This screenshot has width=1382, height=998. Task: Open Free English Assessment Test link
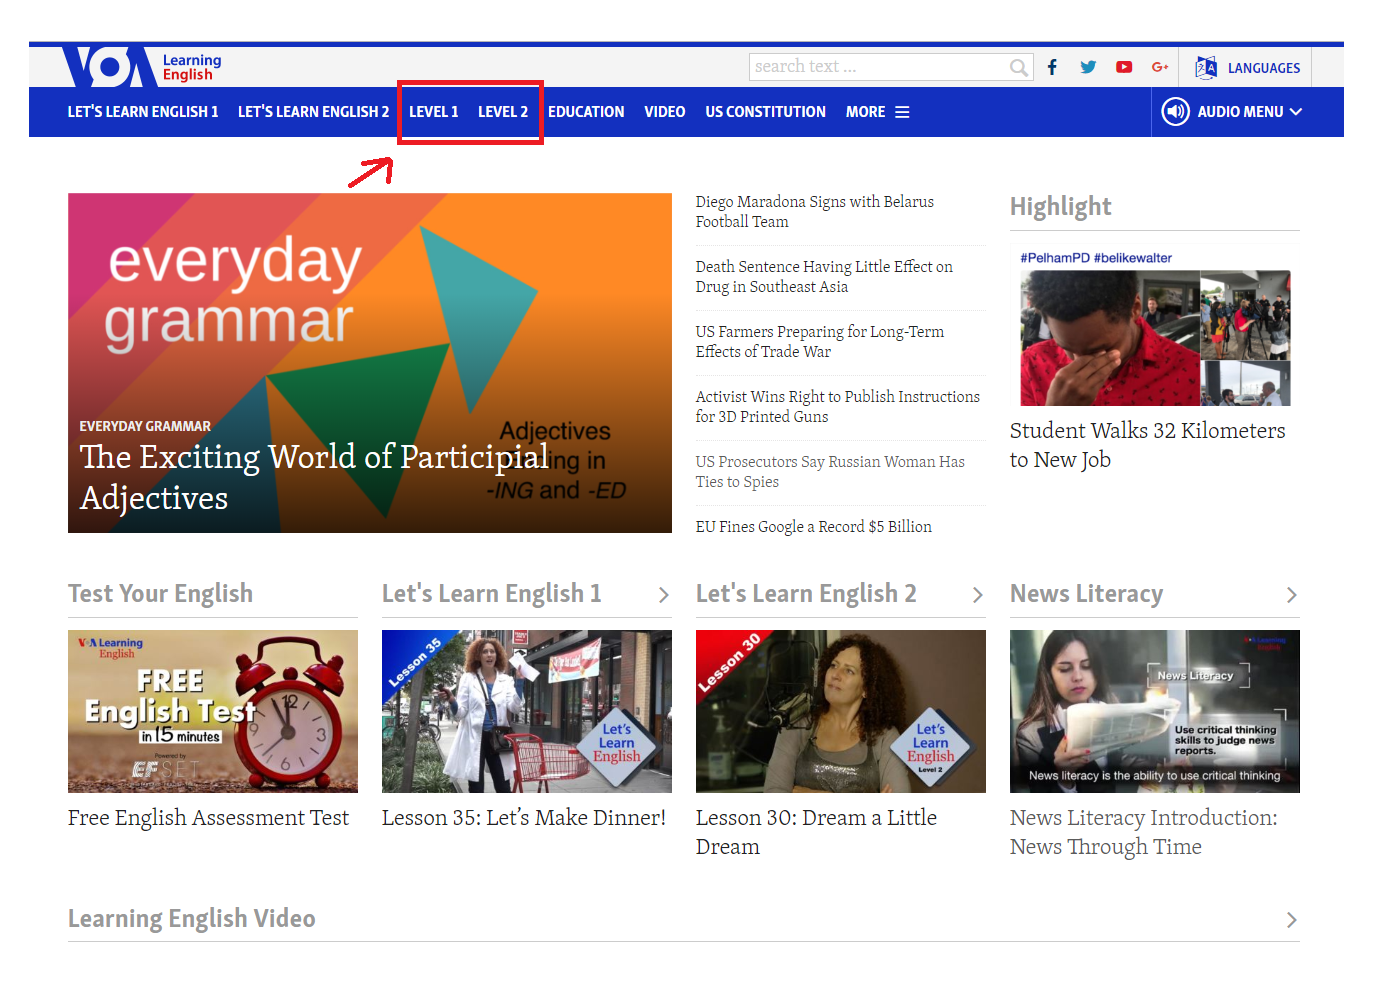coord(208,818)
